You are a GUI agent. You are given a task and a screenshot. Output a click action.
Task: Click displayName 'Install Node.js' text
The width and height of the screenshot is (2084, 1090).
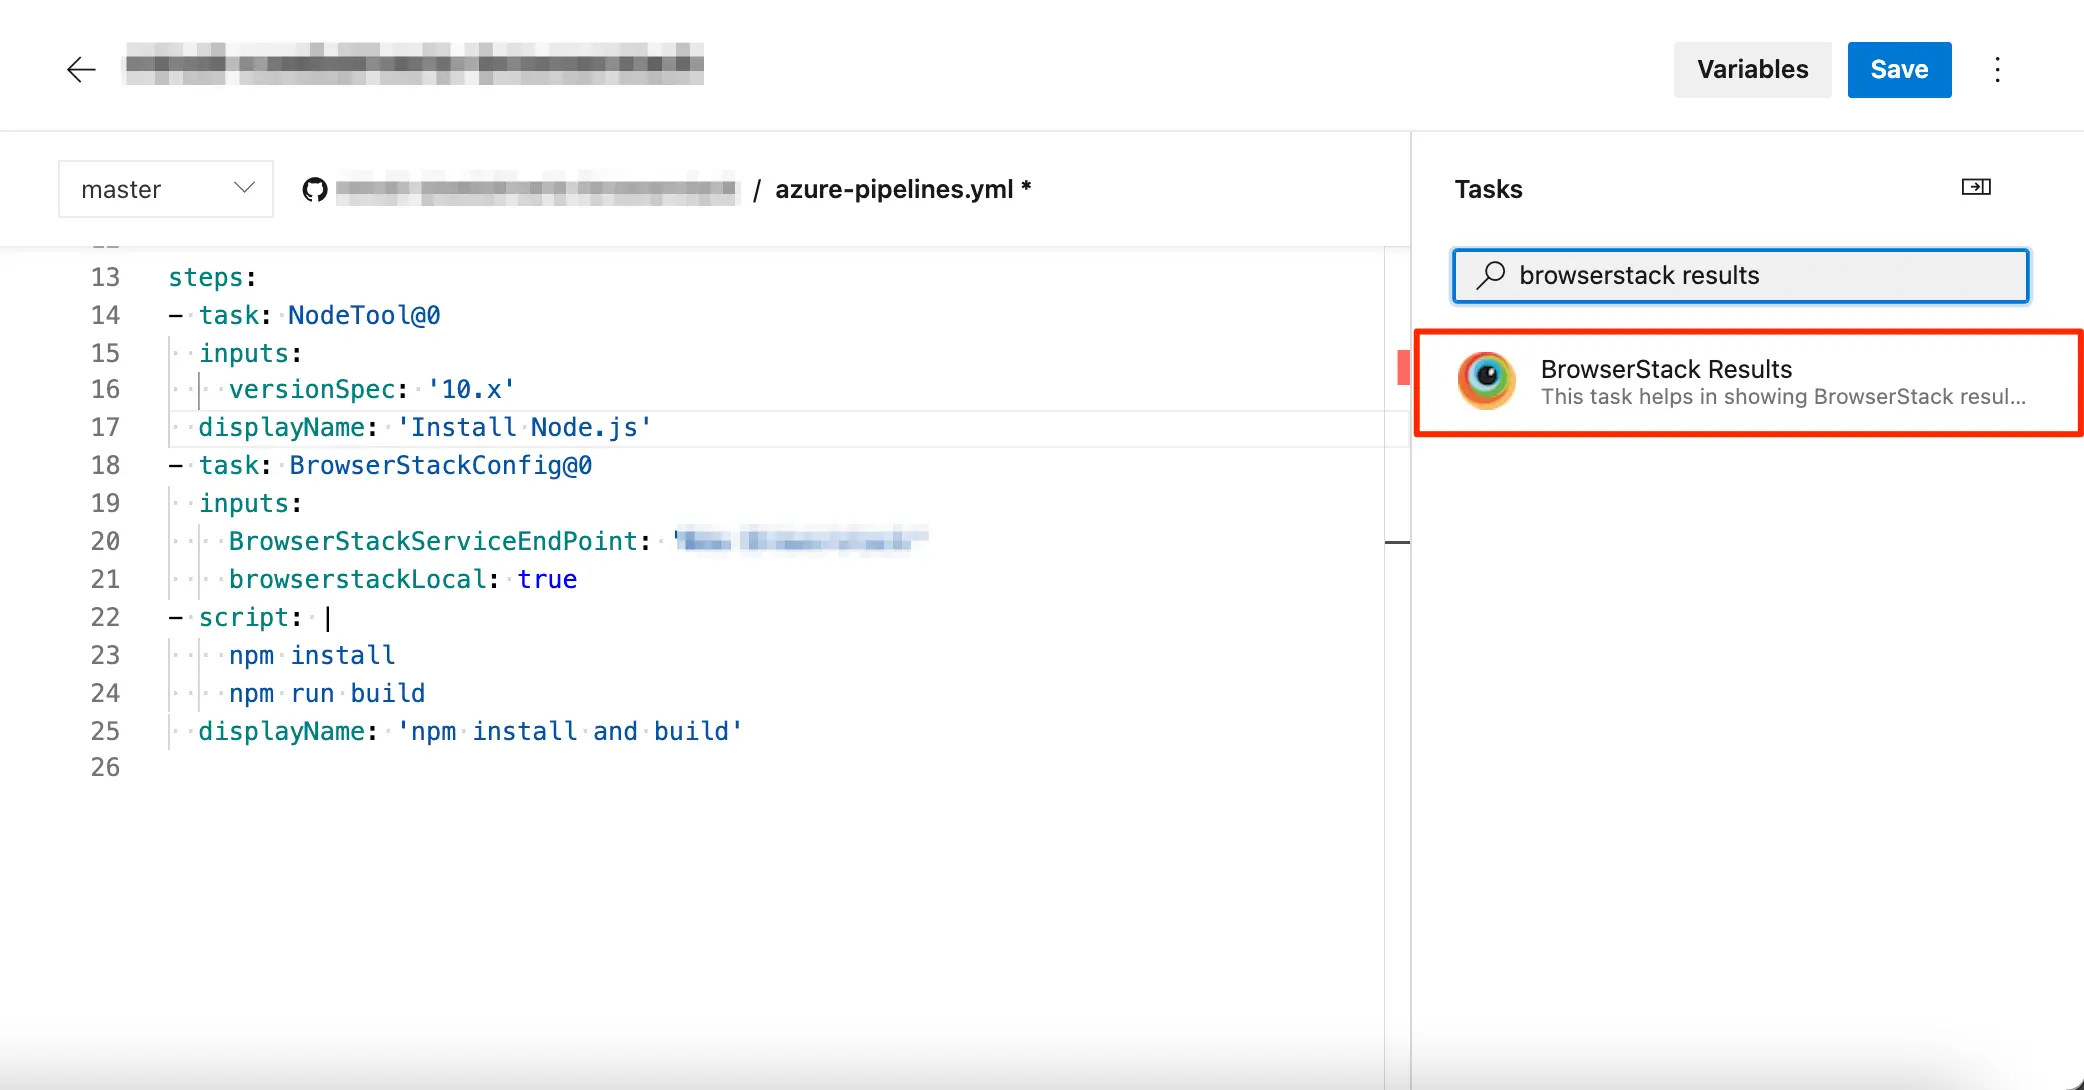click(524, 427)
